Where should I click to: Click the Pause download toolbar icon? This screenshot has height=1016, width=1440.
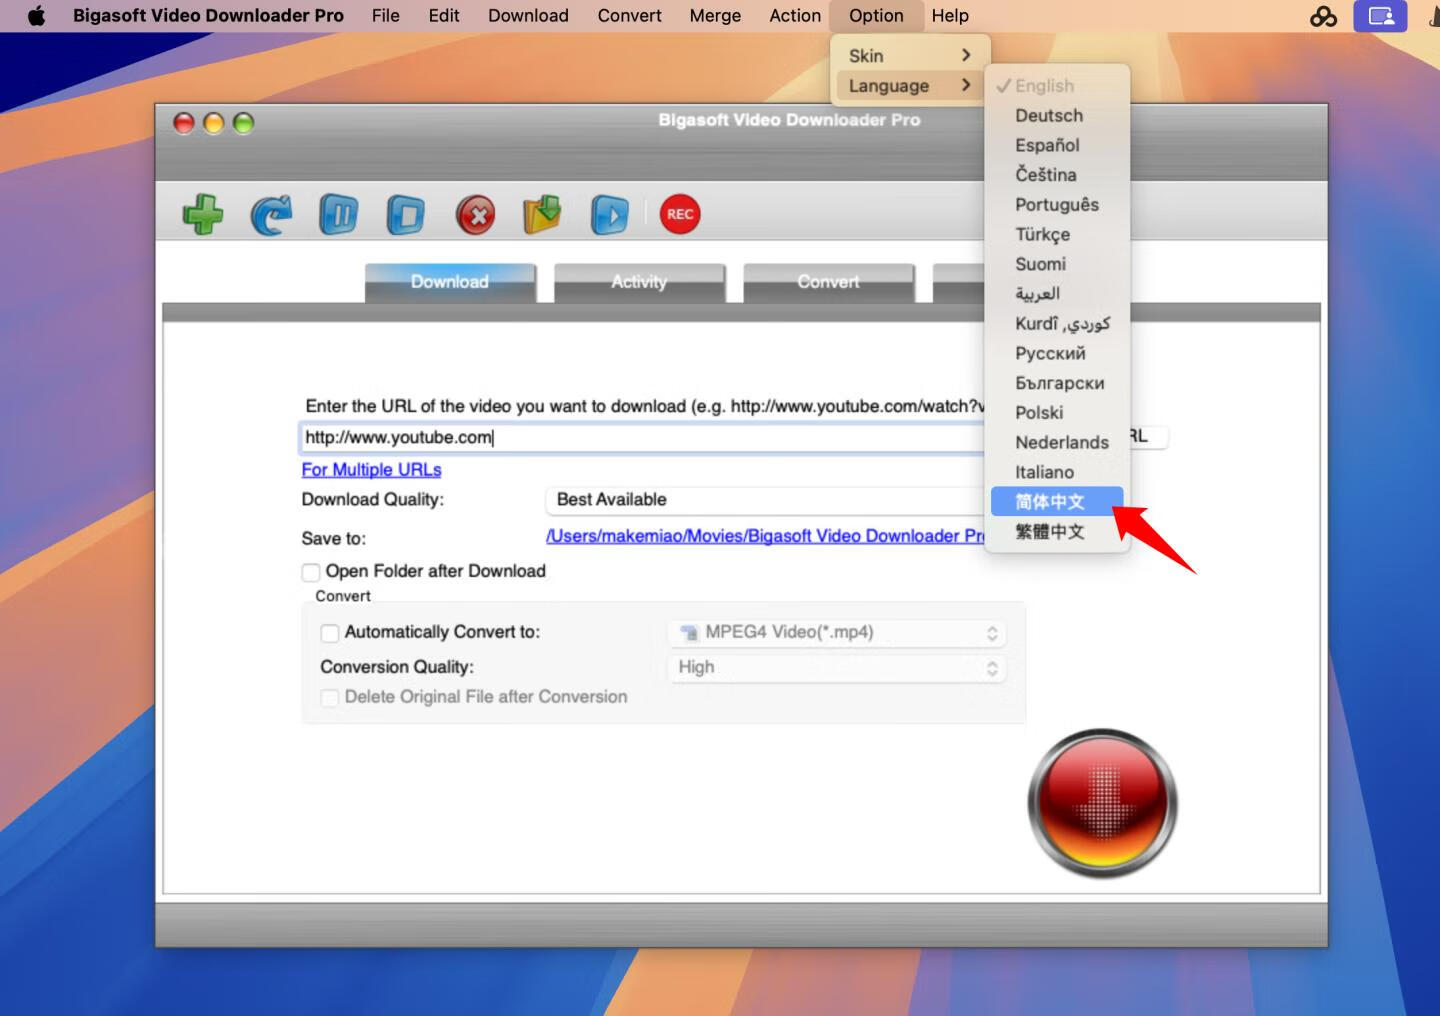pyautogui.click(x=338, y=214)
